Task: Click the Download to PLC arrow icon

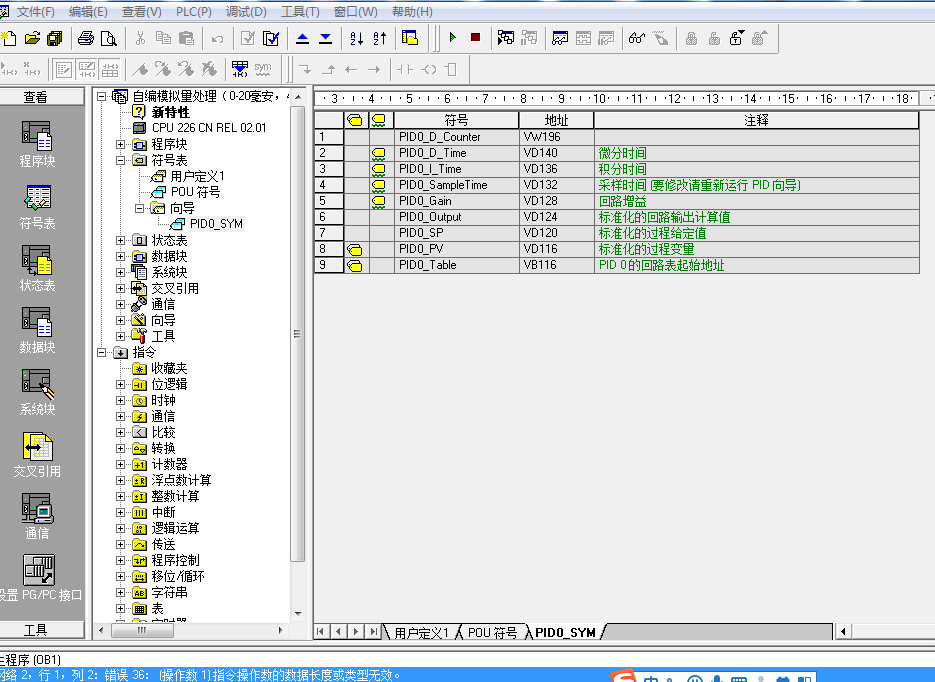Action: [325, 38]
